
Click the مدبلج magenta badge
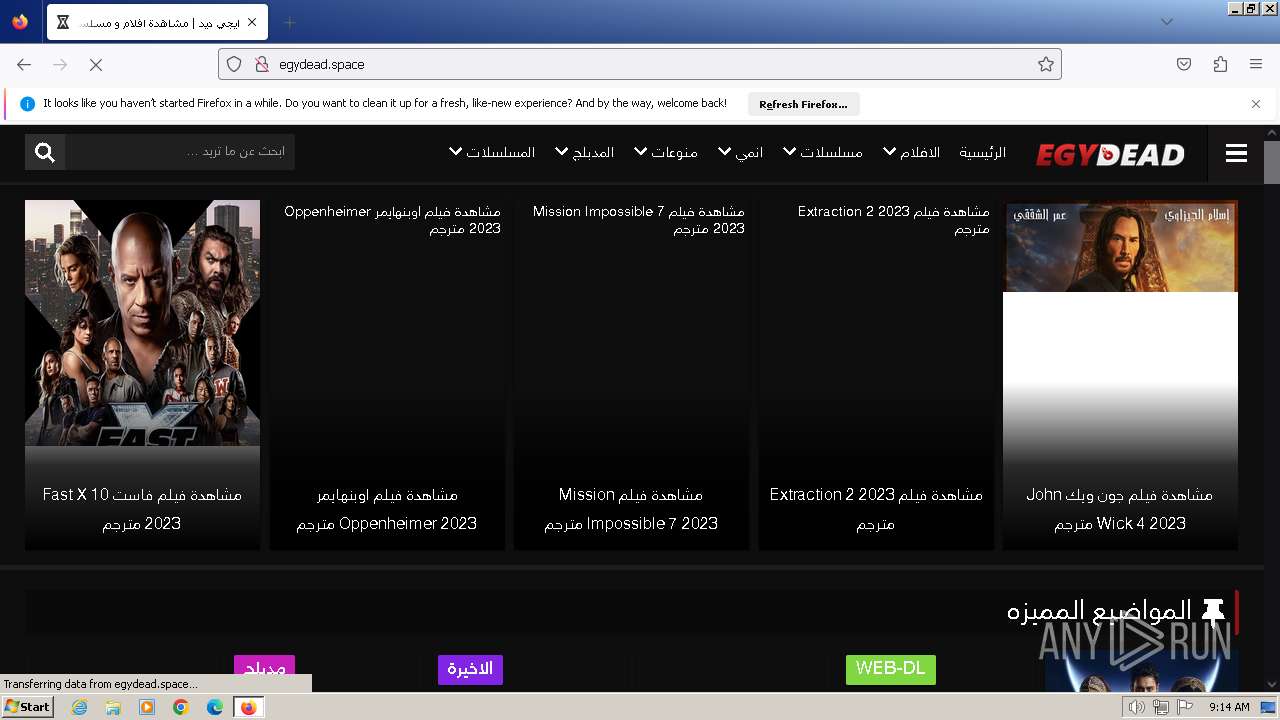point(264,669)
